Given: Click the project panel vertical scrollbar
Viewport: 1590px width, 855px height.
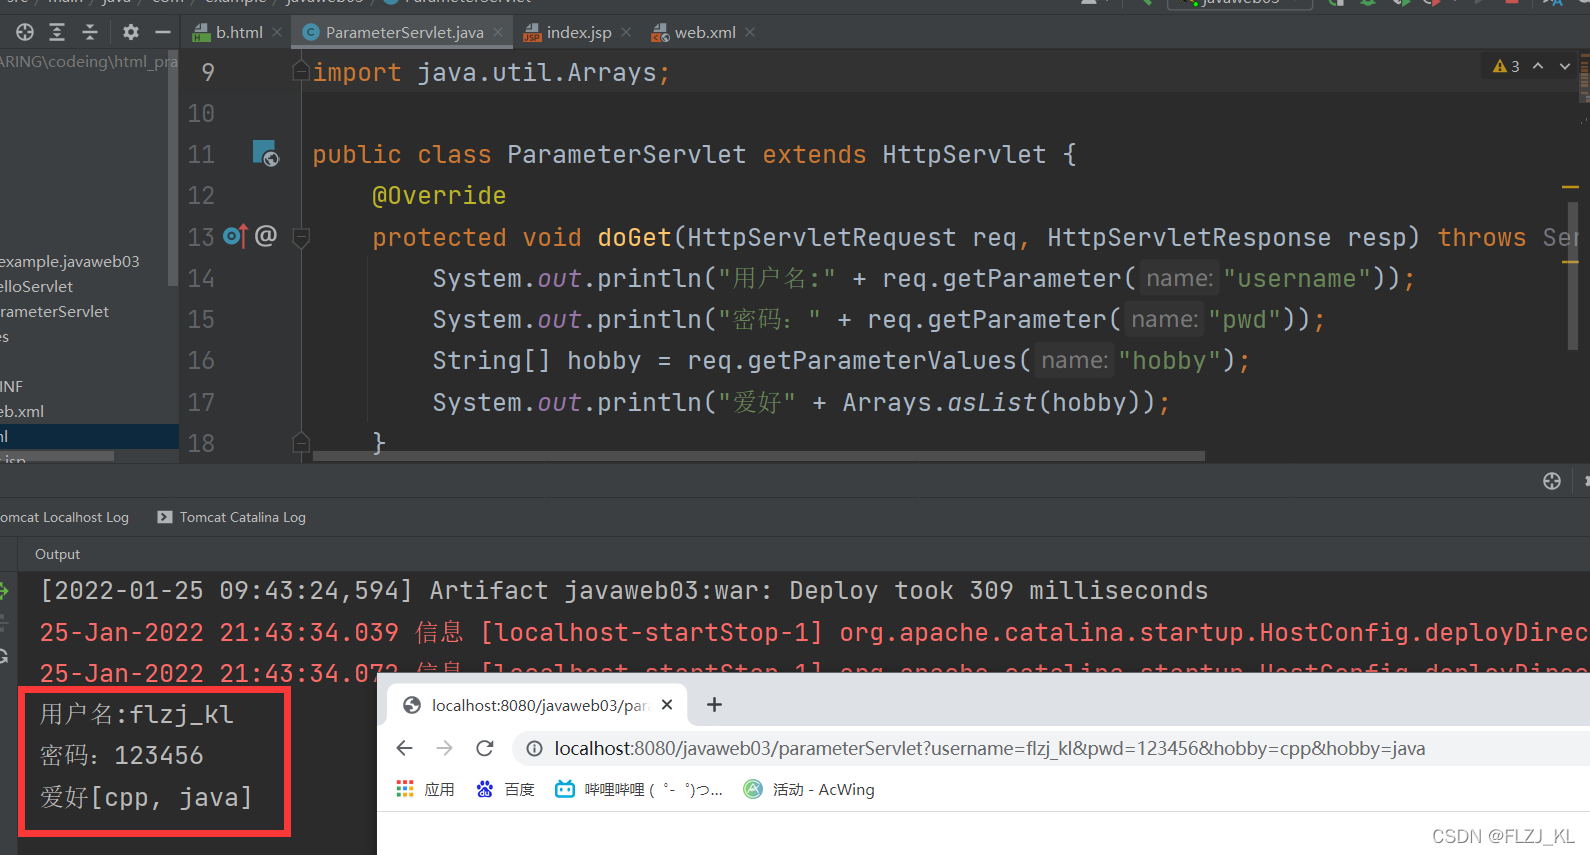Looking at the screenshot, I should coord(173,170).
